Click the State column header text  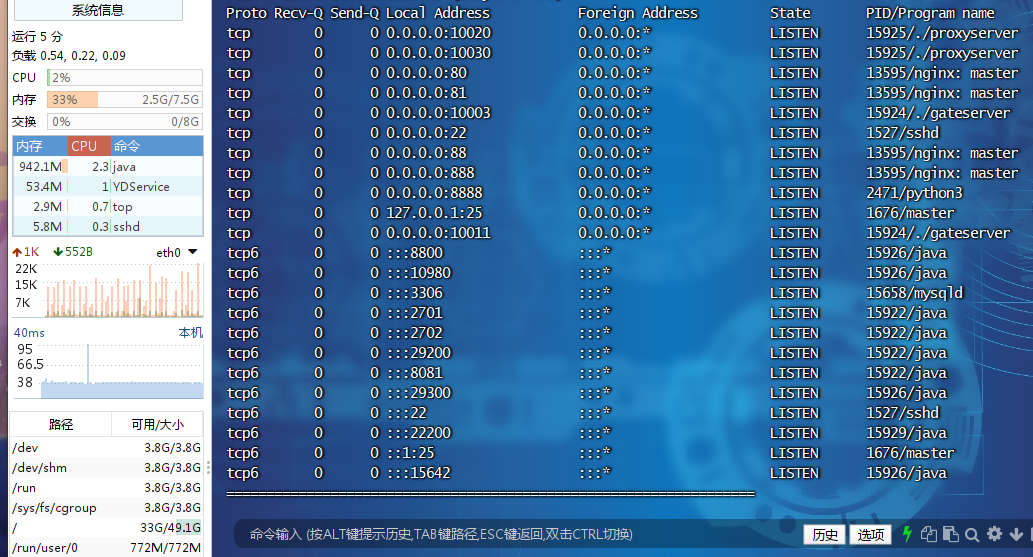pos(791,13)
